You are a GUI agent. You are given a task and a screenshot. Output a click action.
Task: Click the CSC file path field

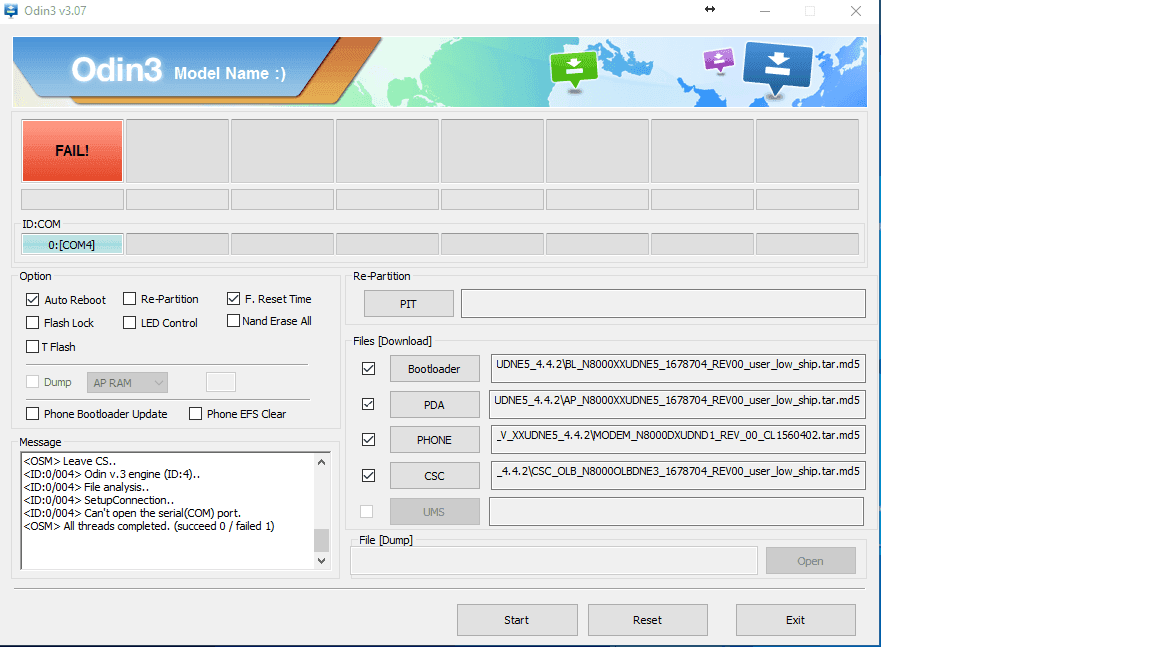point(677,475)
